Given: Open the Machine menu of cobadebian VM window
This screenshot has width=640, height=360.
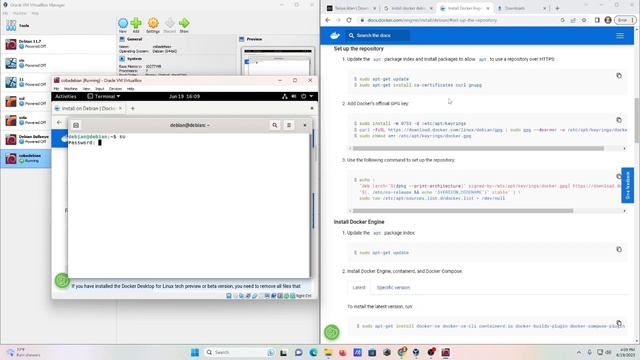Looking at the screenshot, I should pos(71,89).
